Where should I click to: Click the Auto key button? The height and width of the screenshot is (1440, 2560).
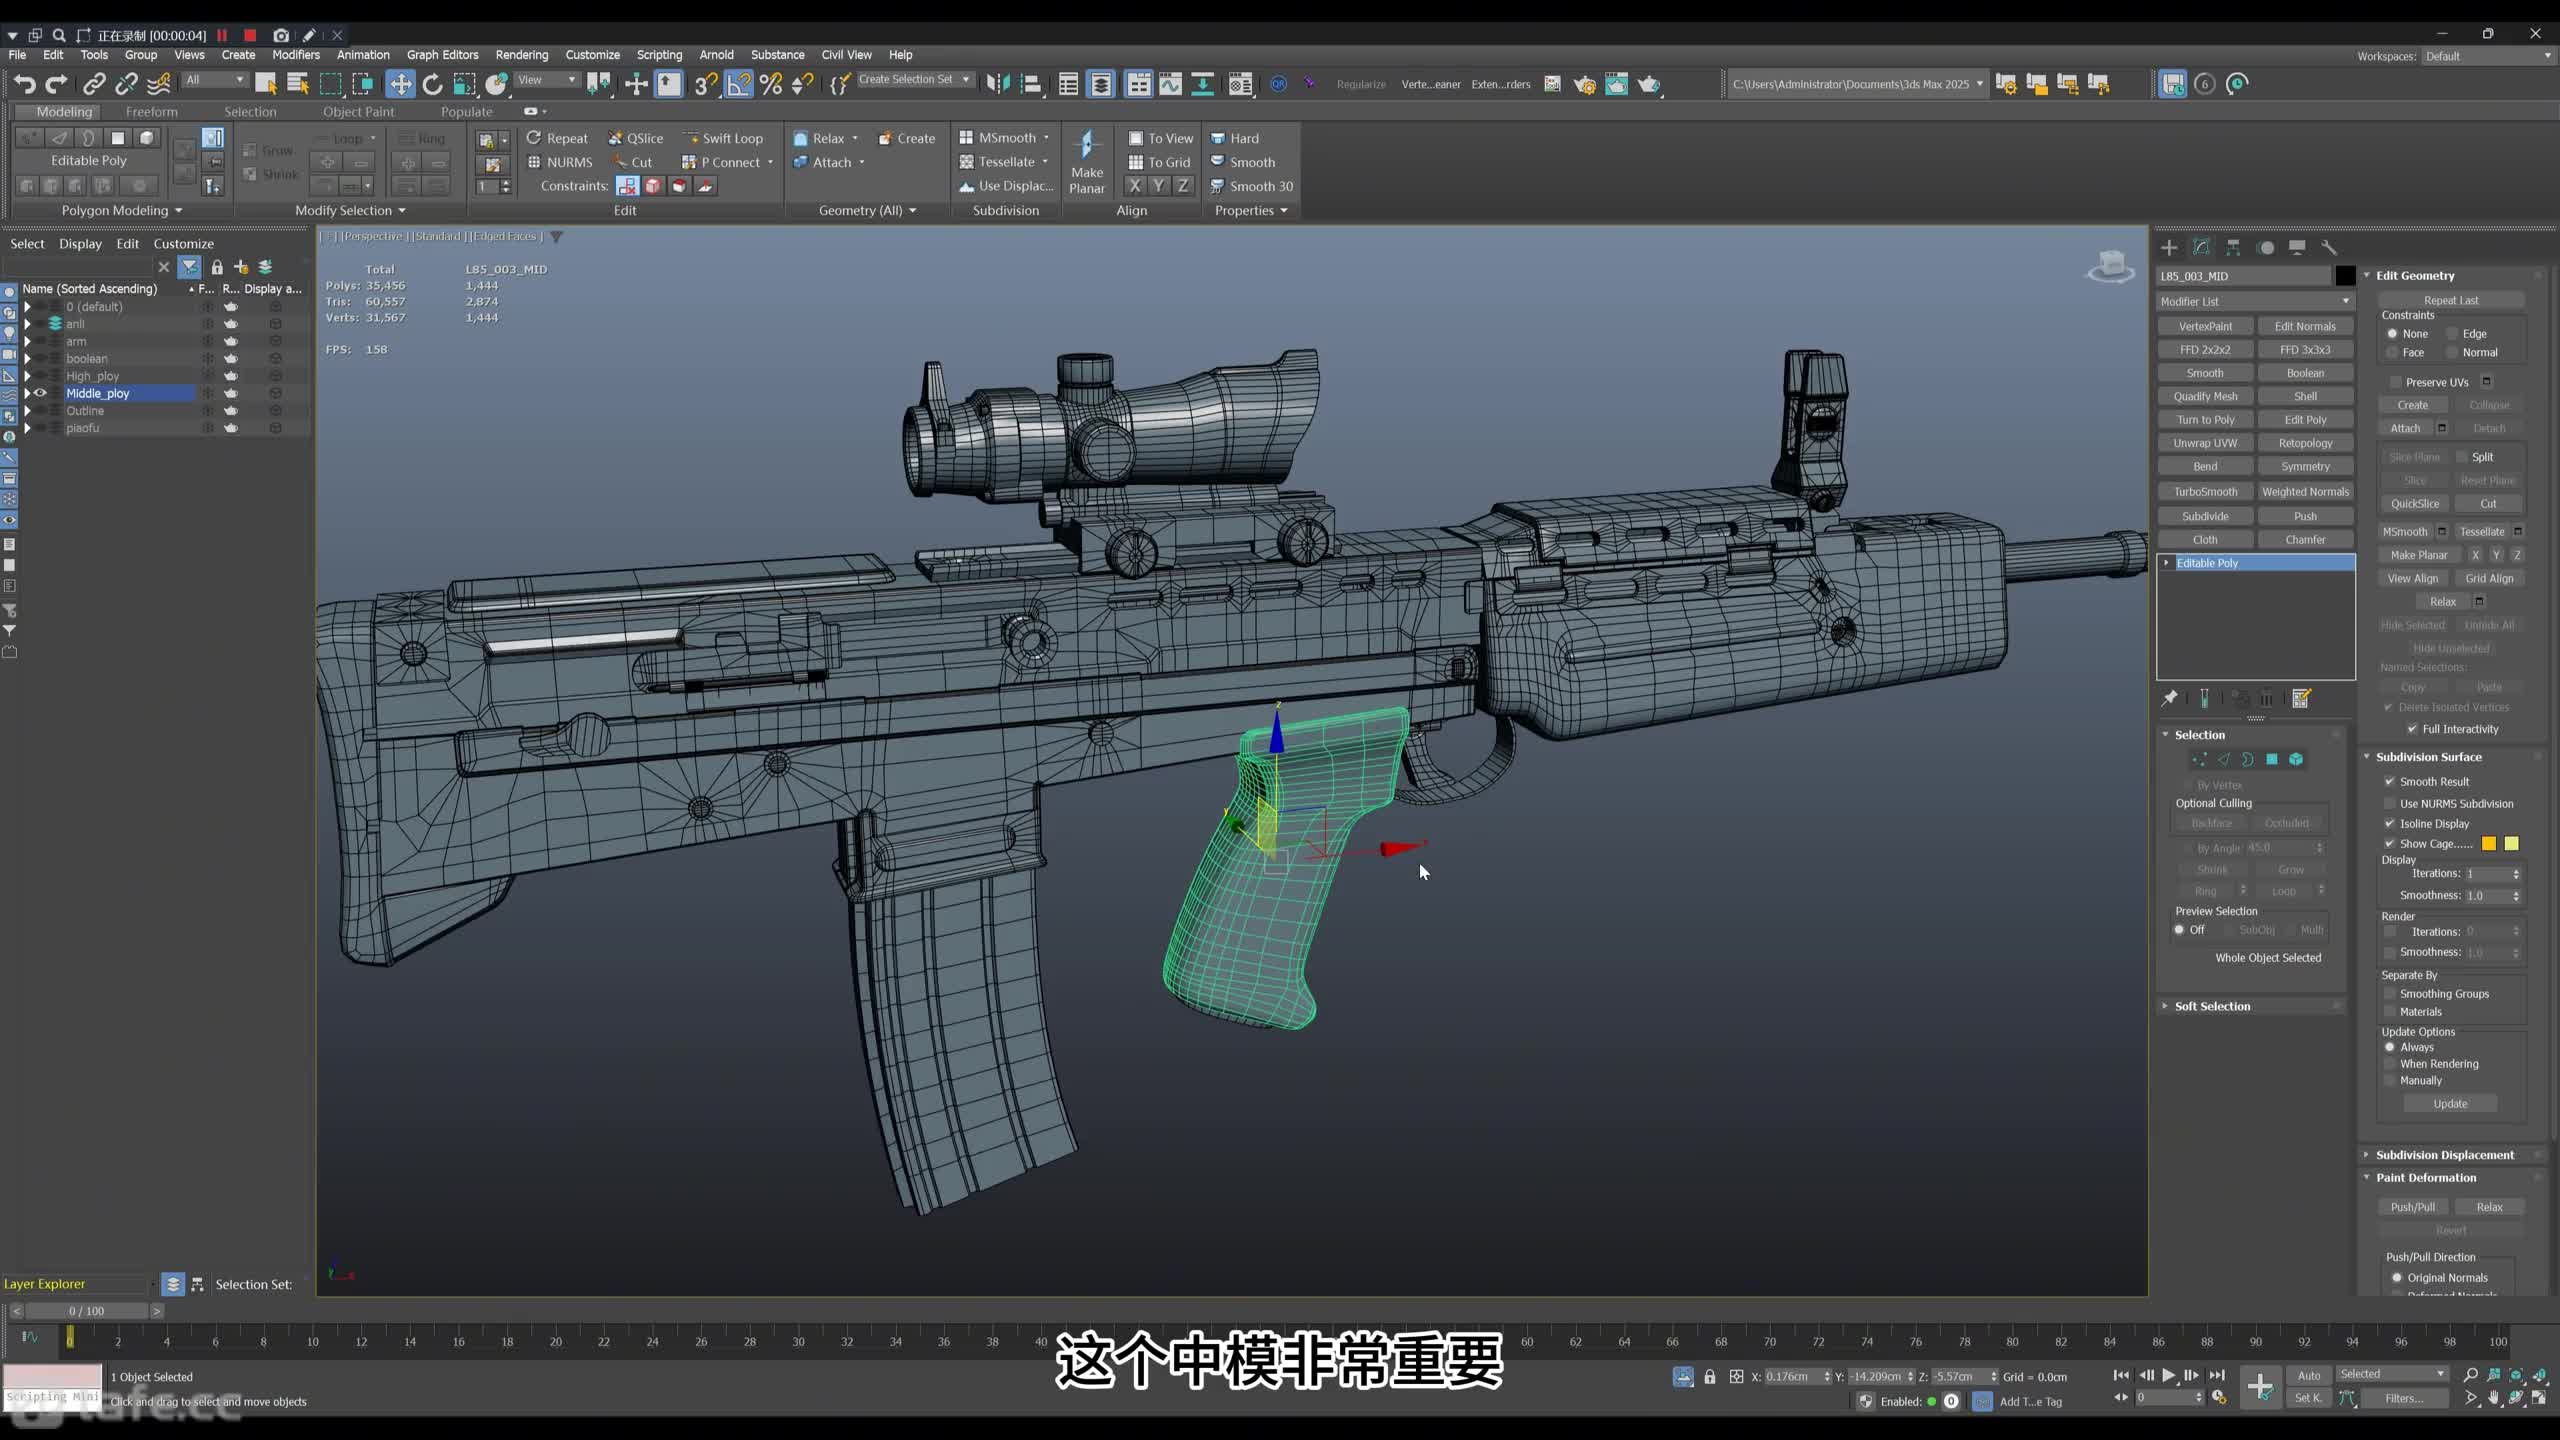(2309, 1376)
